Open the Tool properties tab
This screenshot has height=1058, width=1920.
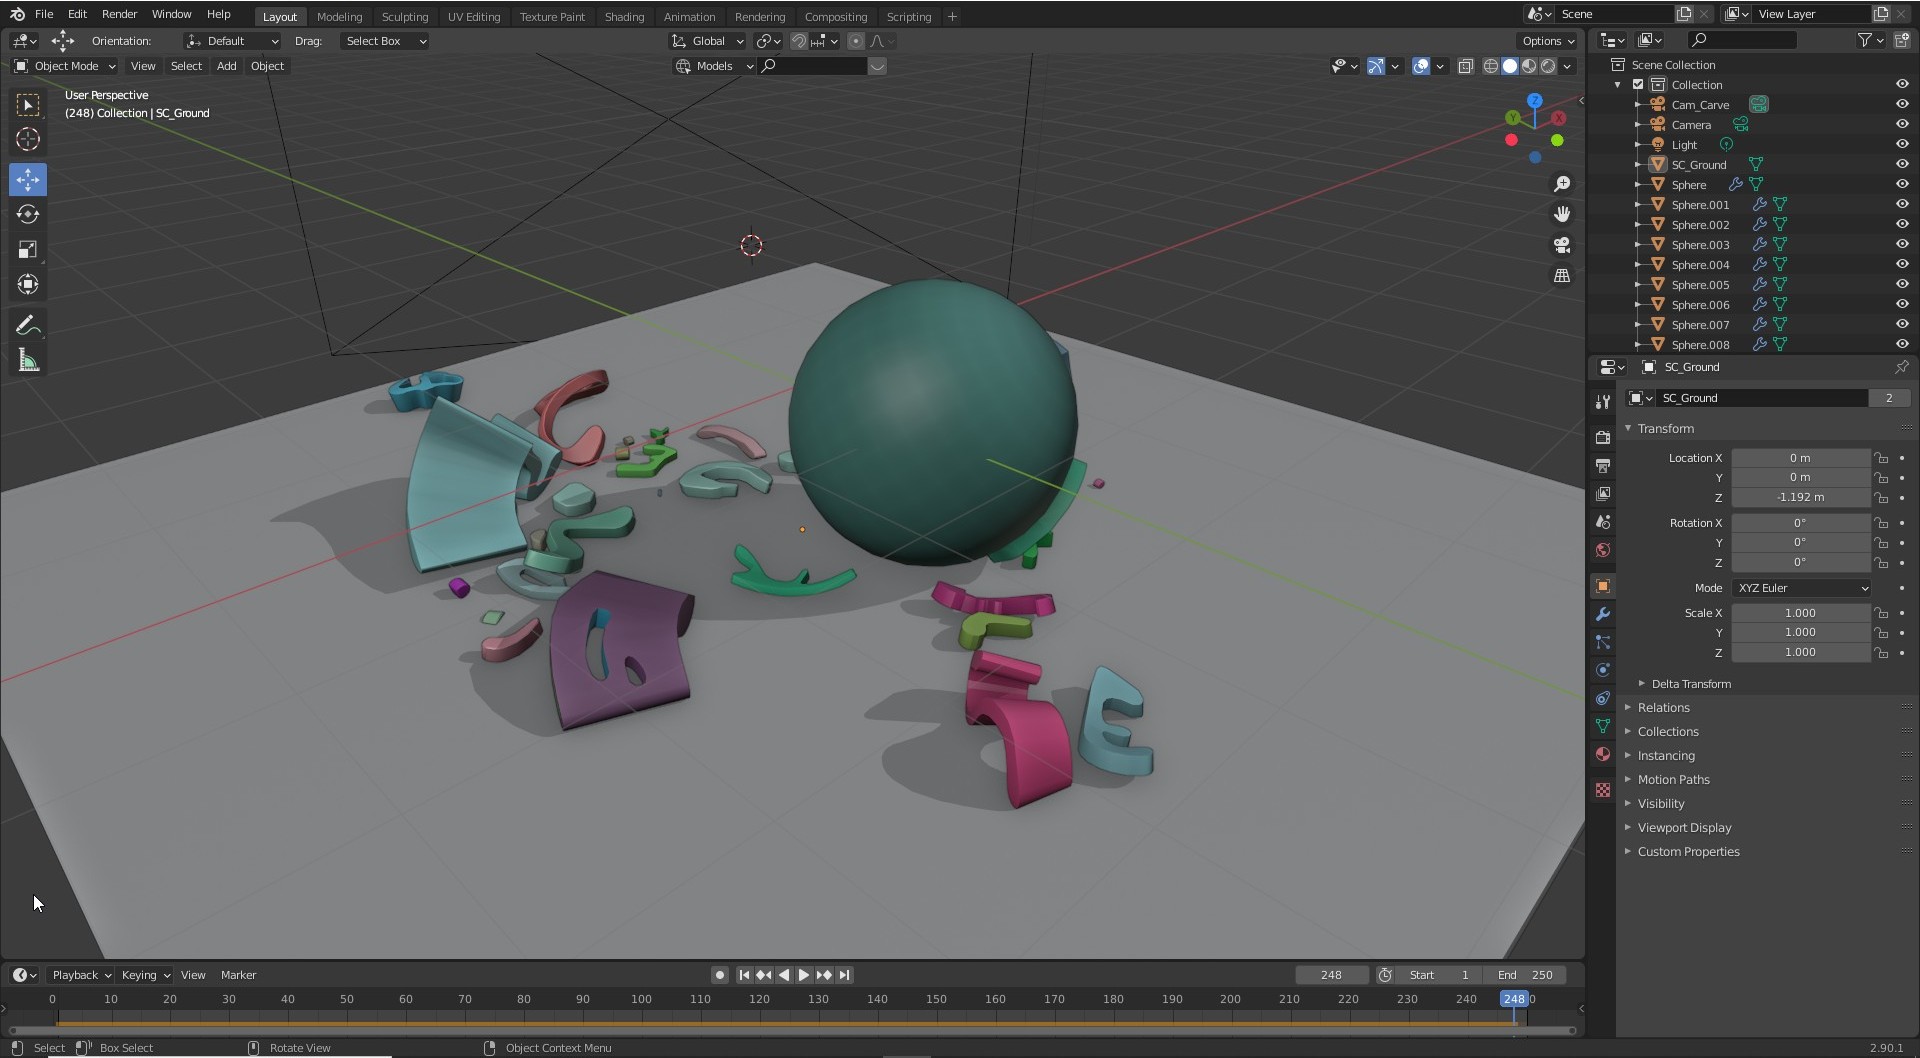tap(1603, 402)
